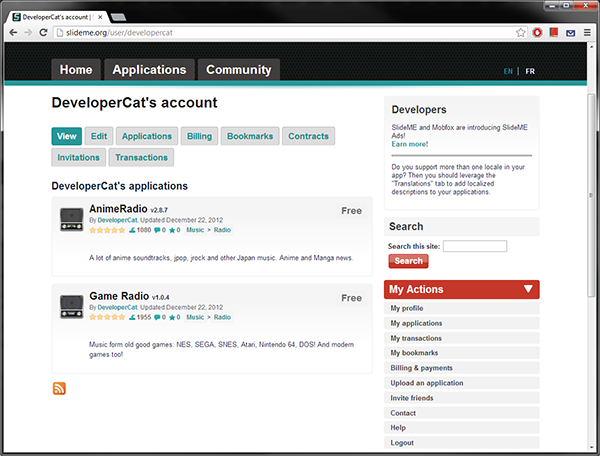The image size is (600, 456).
Task: Select the Billing account tab
Action: coord(199,136)
